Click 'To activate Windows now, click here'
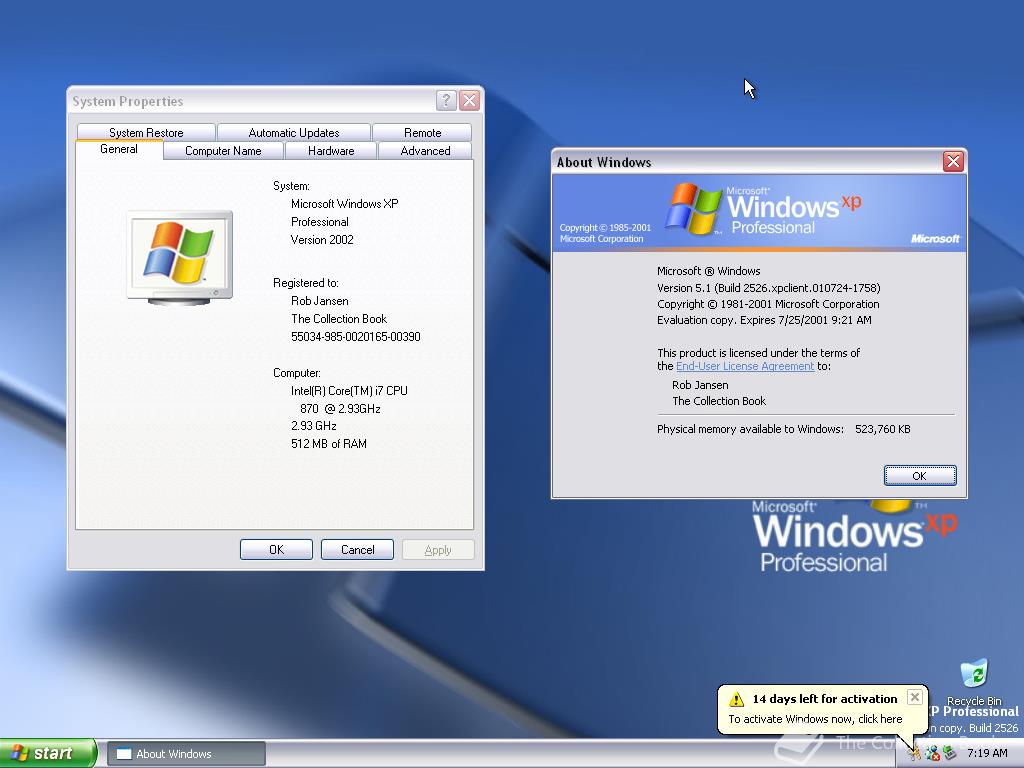The width and height of the screenshot is (1024, 768). point(815,719)
